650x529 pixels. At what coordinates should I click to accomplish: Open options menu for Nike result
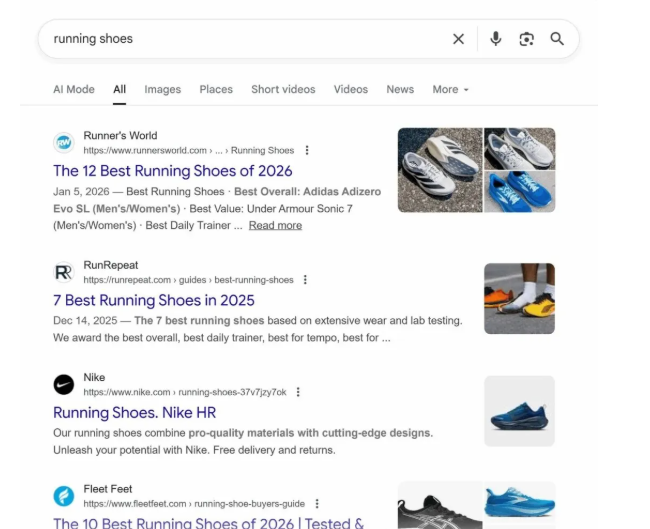click(298, 392)
